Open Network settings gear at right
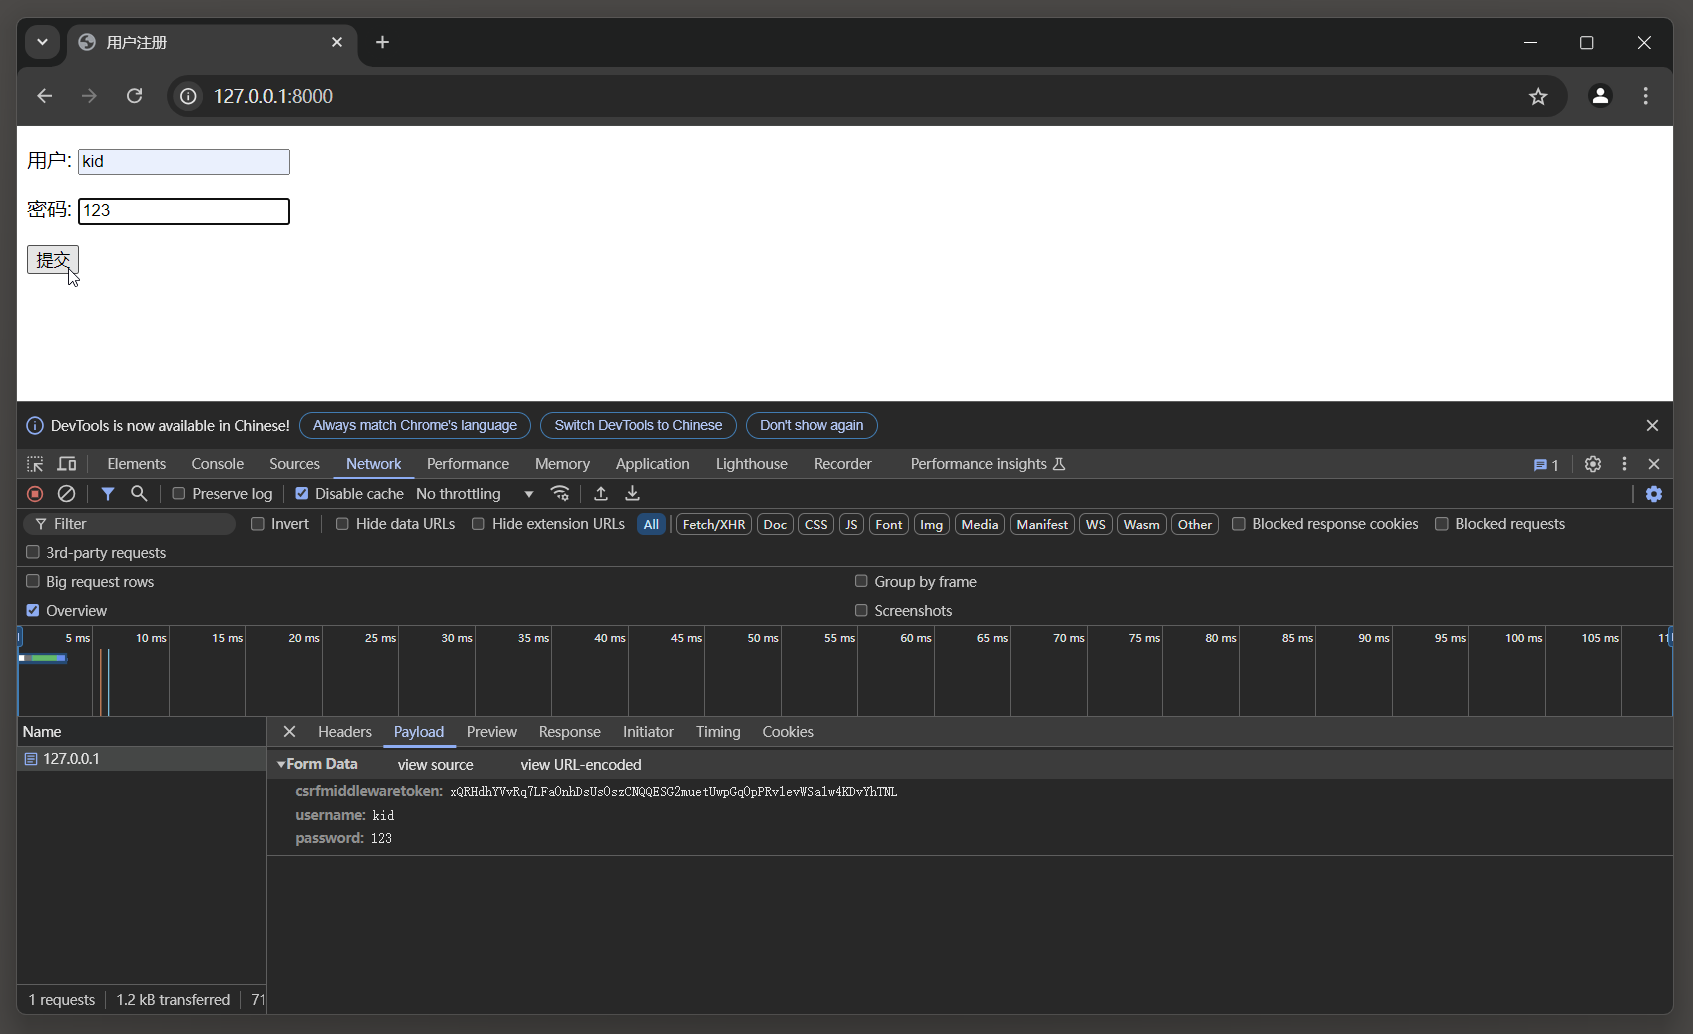The width and height of the screenshot is (1693, 1034). click(1654, 494)
